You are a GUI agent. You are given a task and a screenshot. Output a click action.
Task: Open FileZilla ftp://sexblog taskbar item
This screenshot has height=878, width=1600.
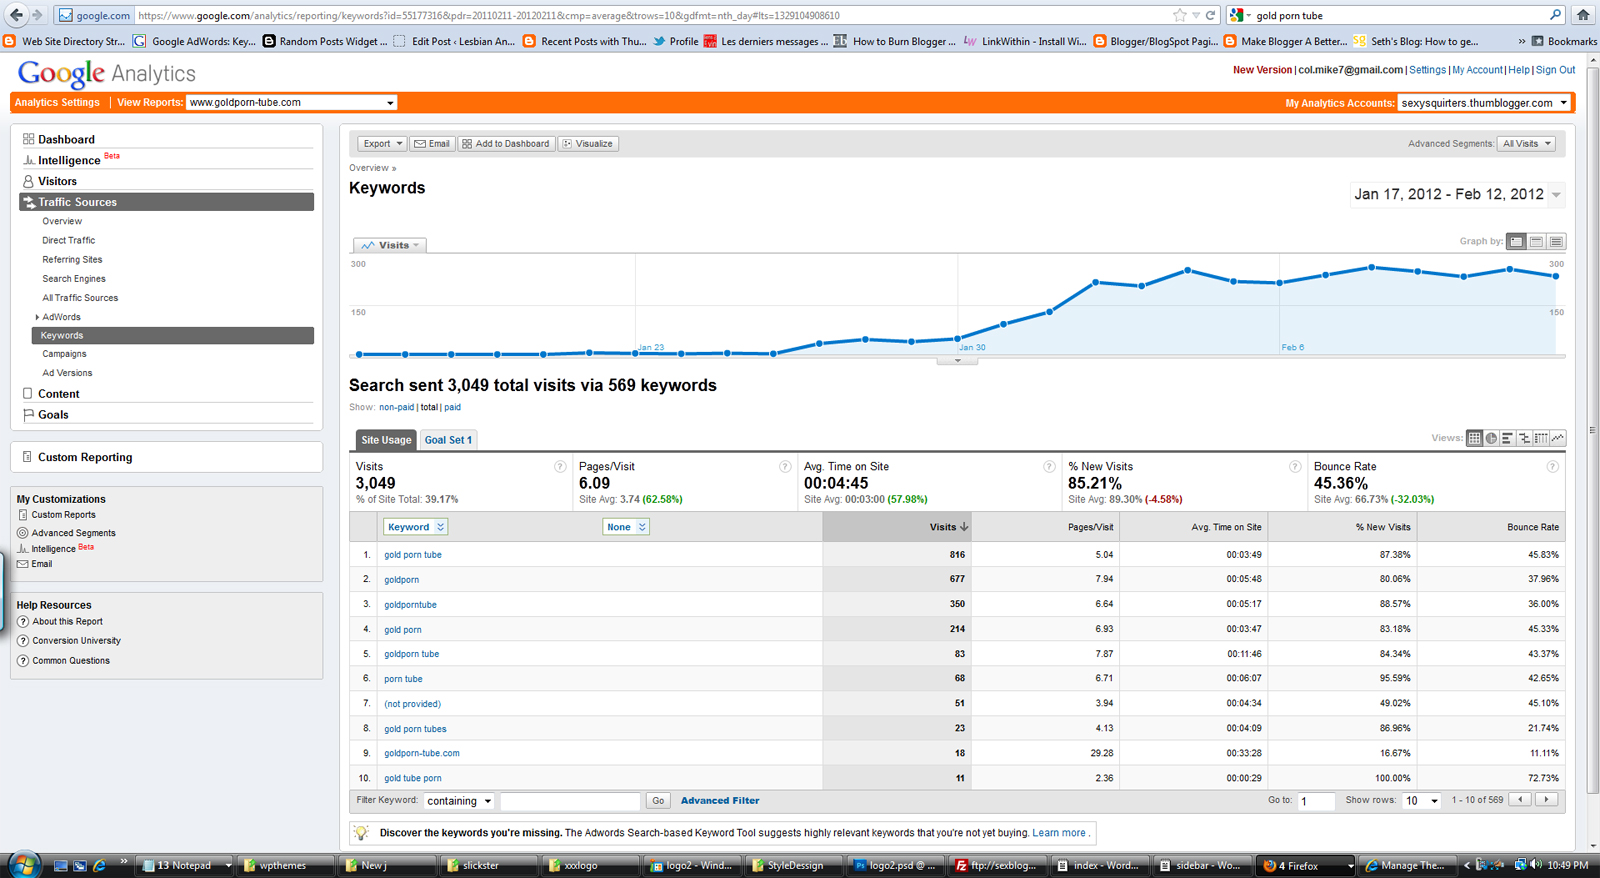tap(998, 865)
